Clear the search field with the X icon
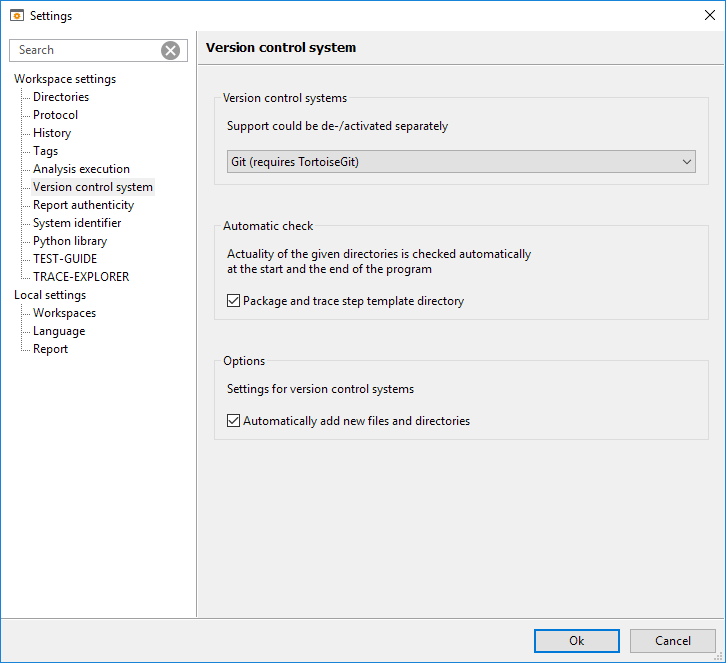Viewport: 726px width, 663px height. [x=171, y=51]
